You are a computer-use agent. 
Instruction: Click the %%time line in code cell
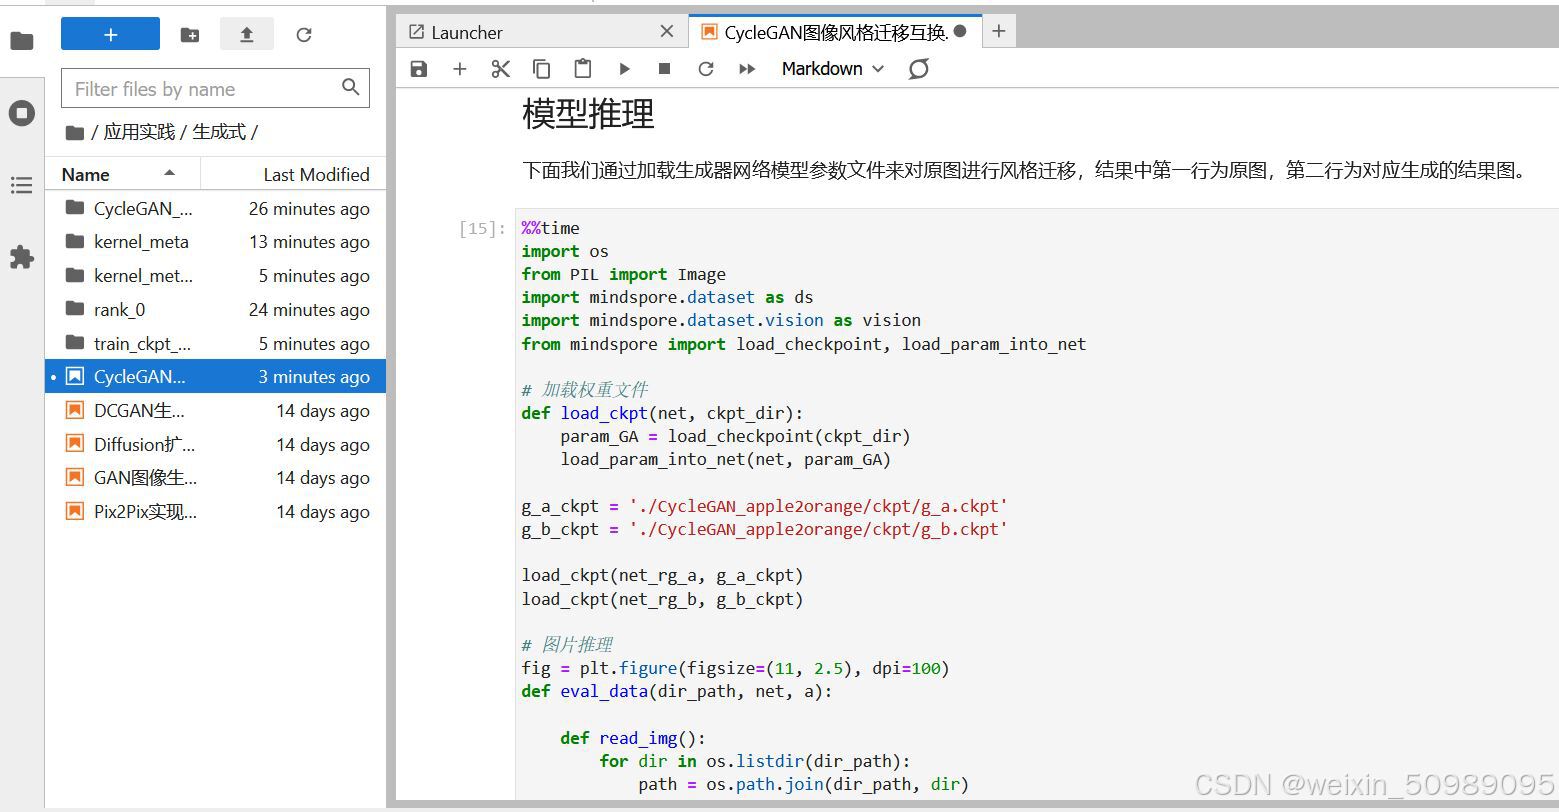click(550, 228)
